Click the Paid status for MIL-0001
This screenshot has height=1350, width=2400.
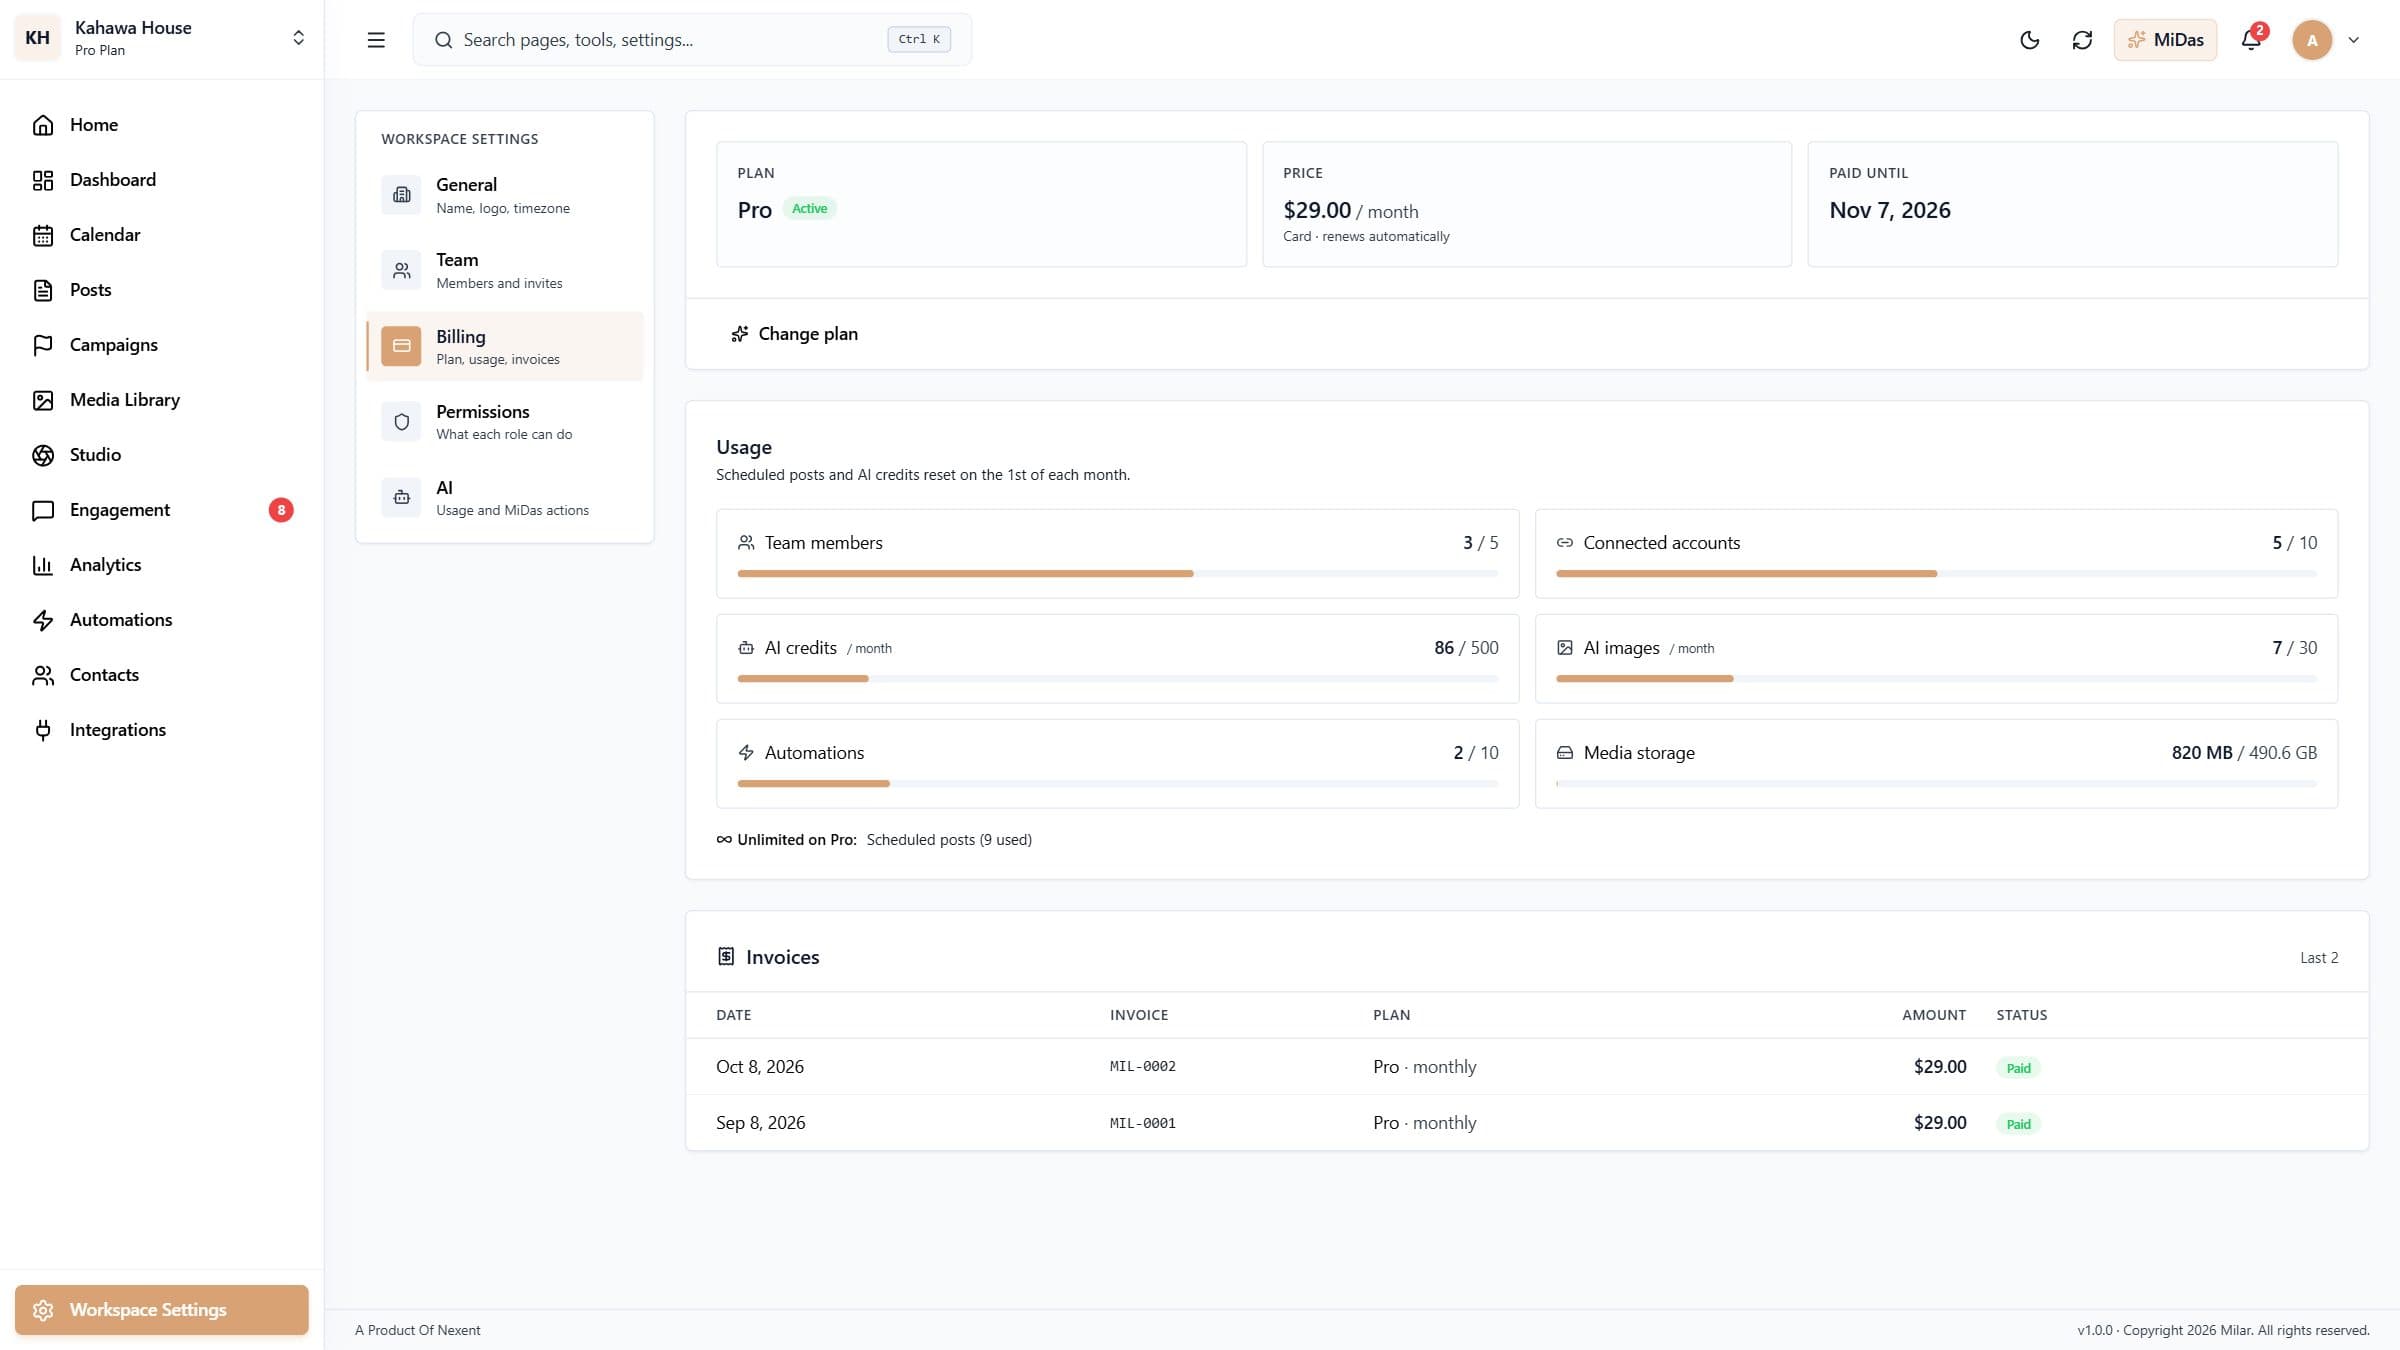click(x=2018, y=1124)
